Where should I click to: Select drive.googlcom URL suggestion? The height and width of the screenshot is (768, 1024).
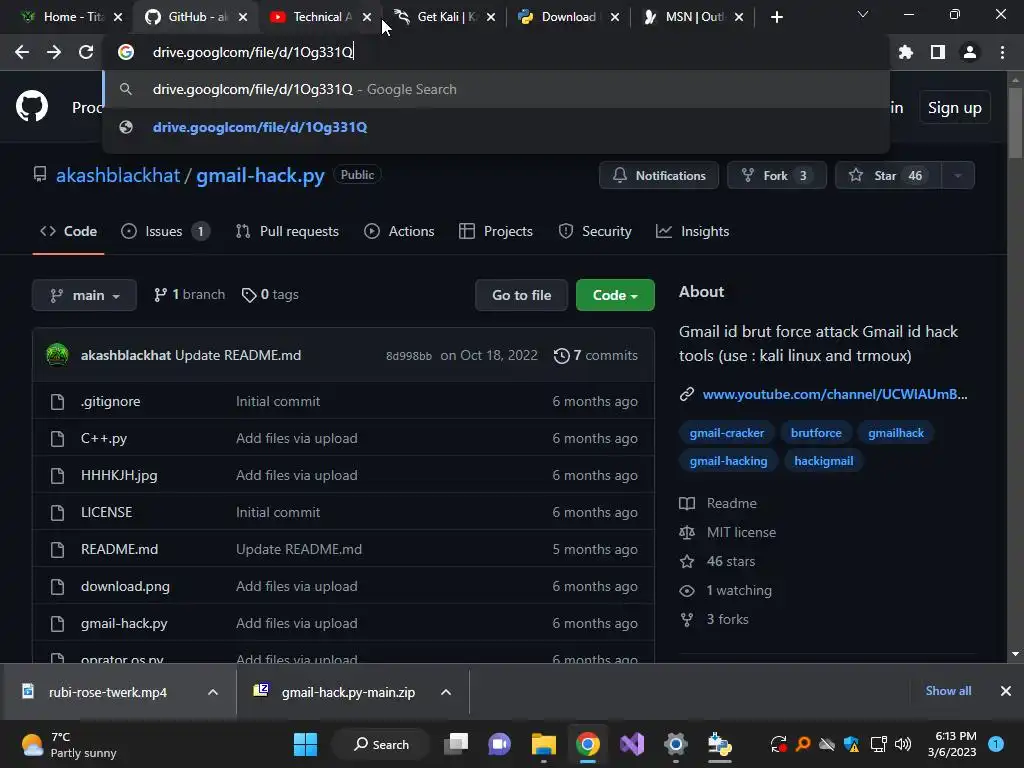496,127
